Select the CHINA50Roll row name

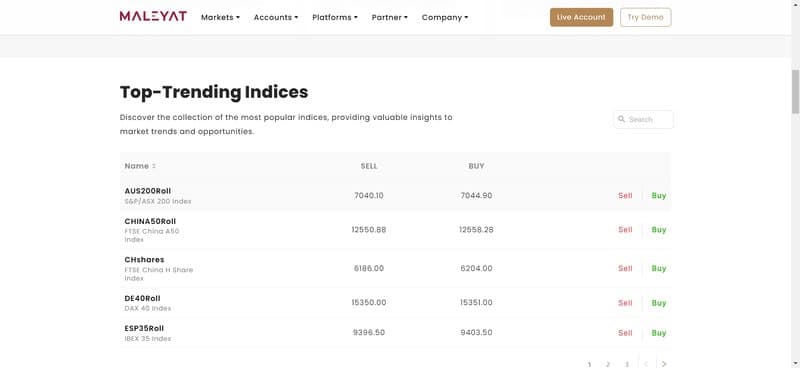pyautogui.click(x=150, y=222)
